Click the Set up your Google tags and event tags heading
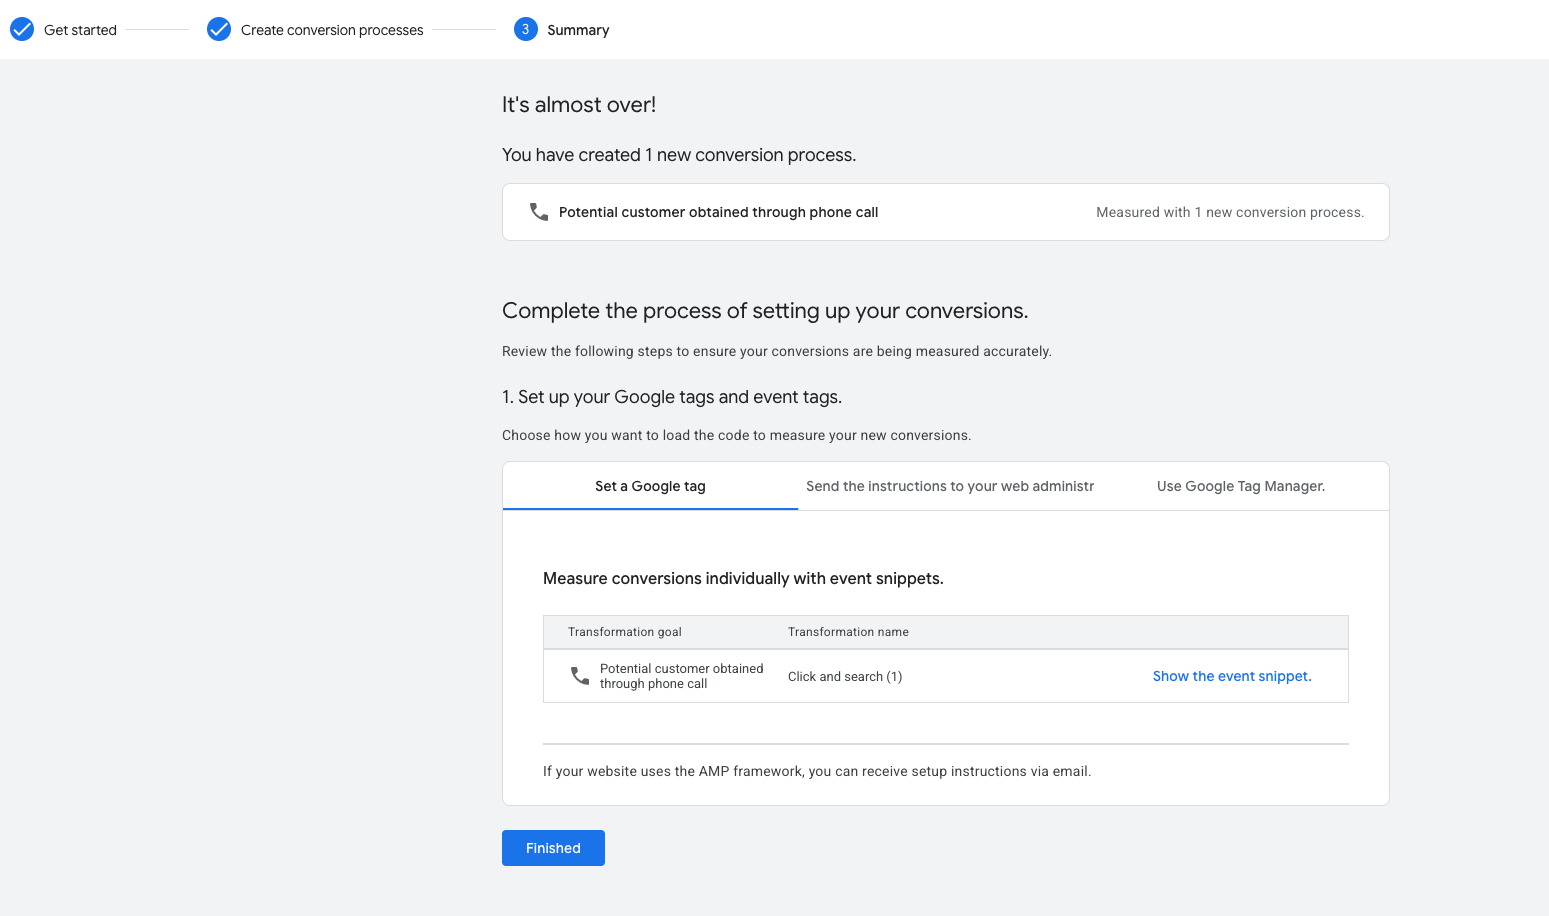This screenshot has width=1549, height=916. [672, 397]
